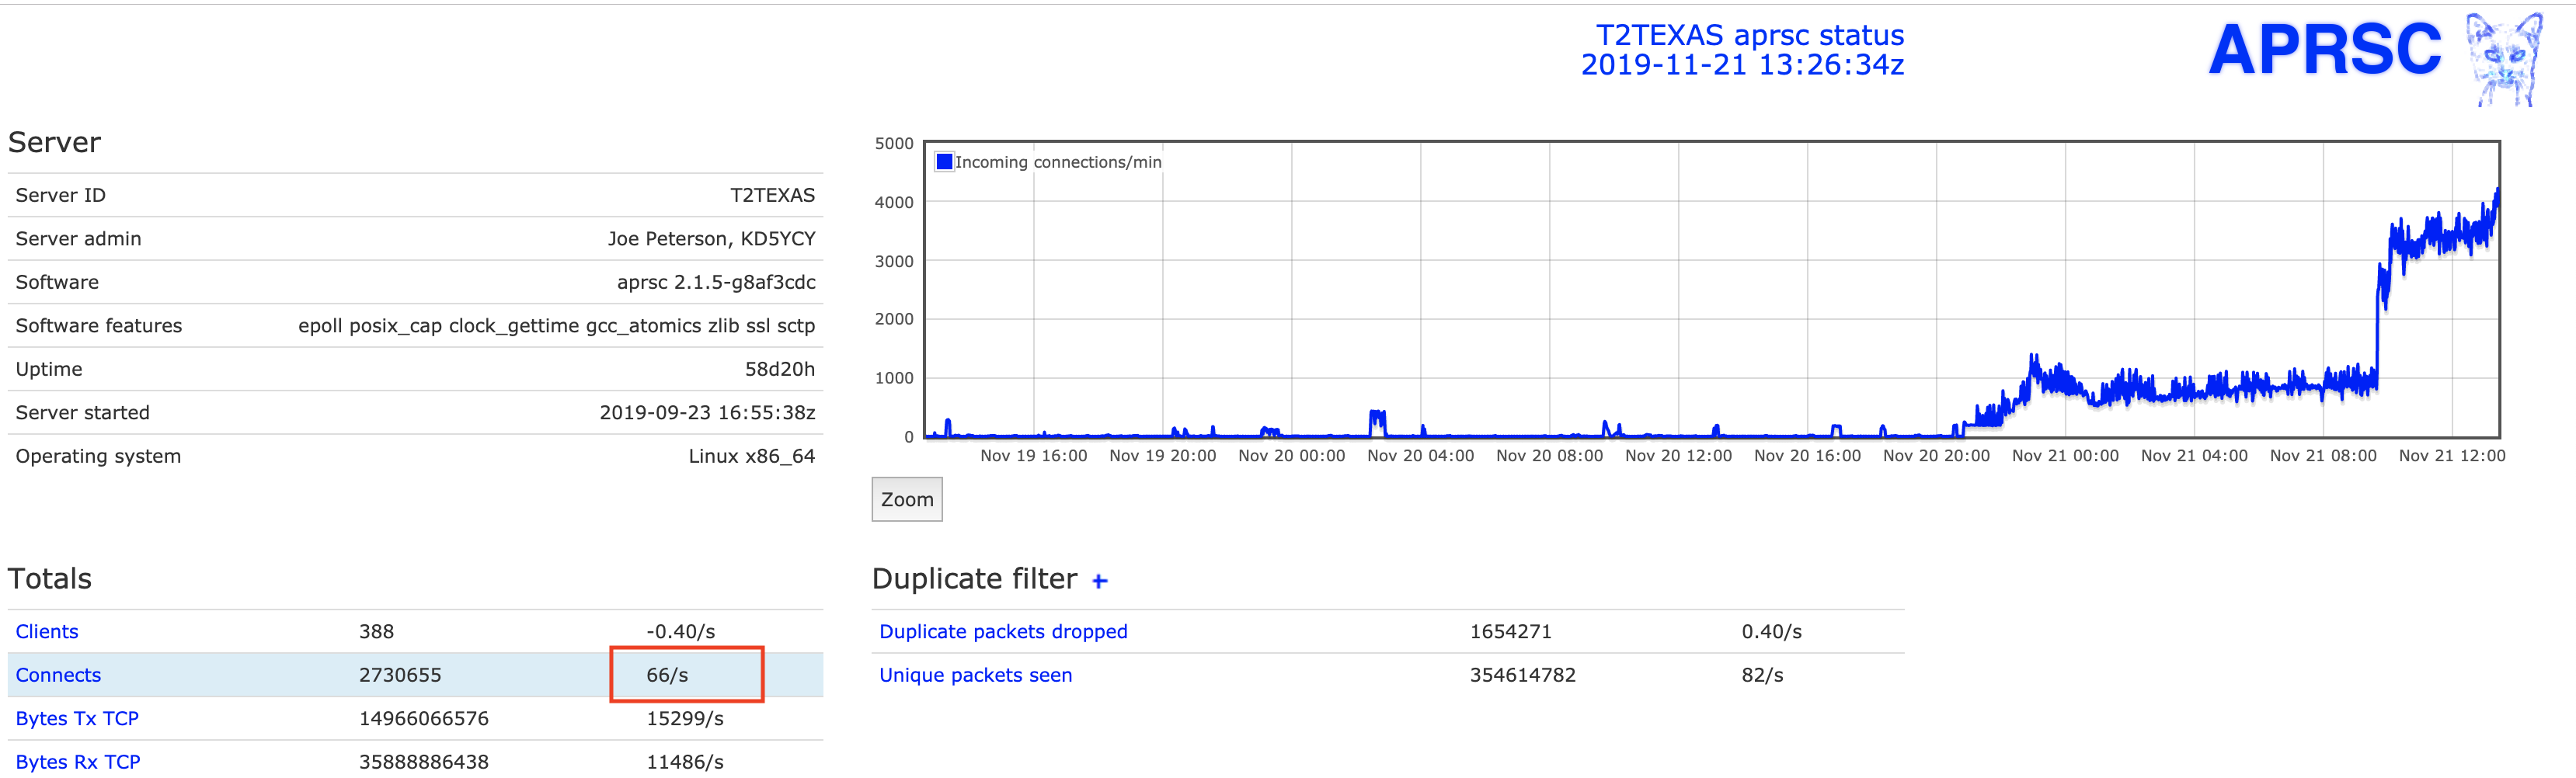Click Incoming connections/min legend label
This screenshot has height=778, width=2576.
1058,161
